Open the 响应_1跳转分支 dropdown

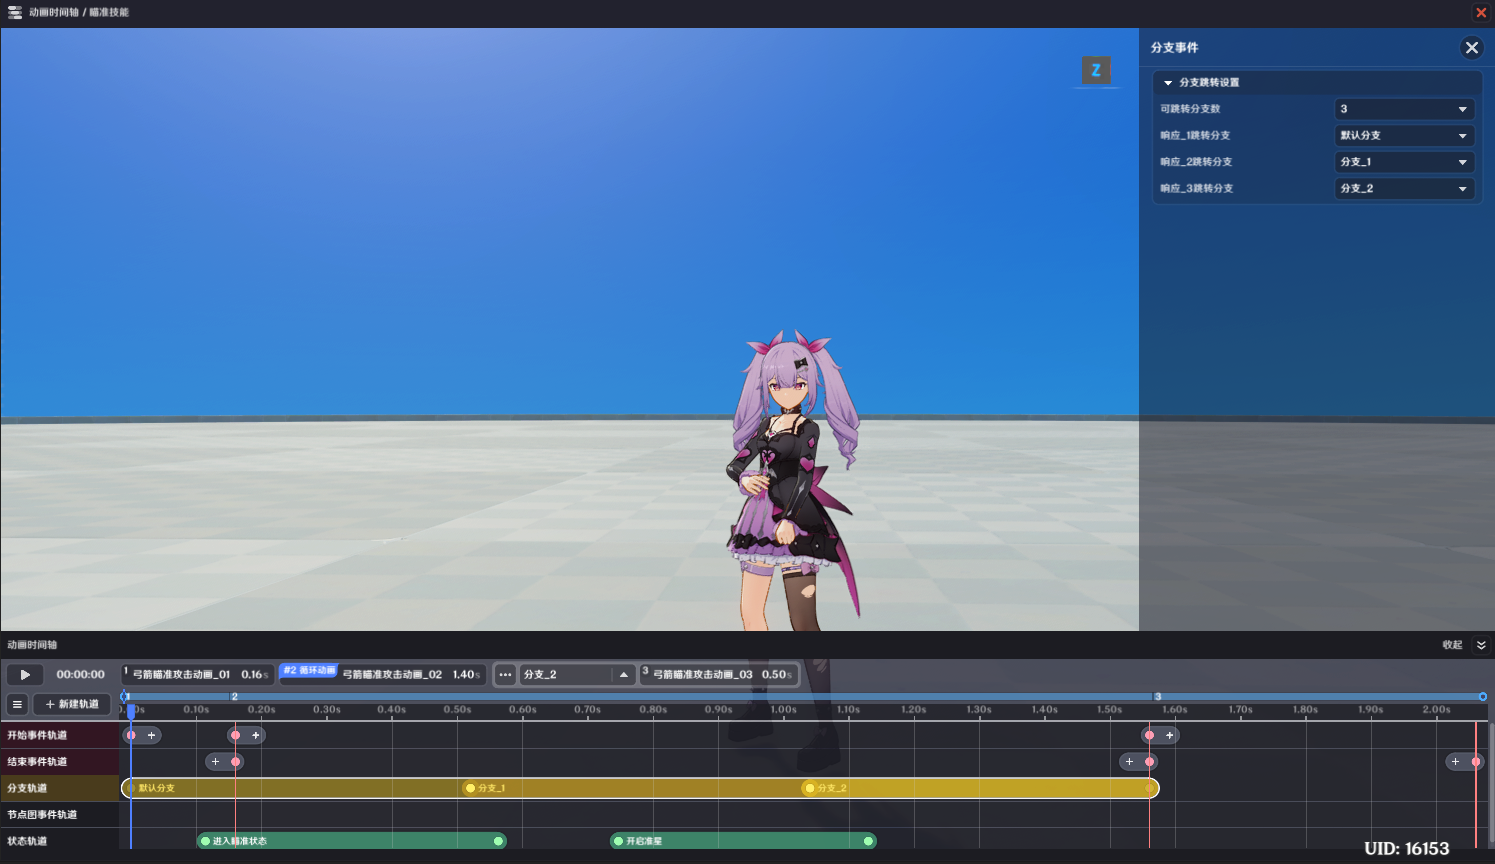coord(1404,135)
